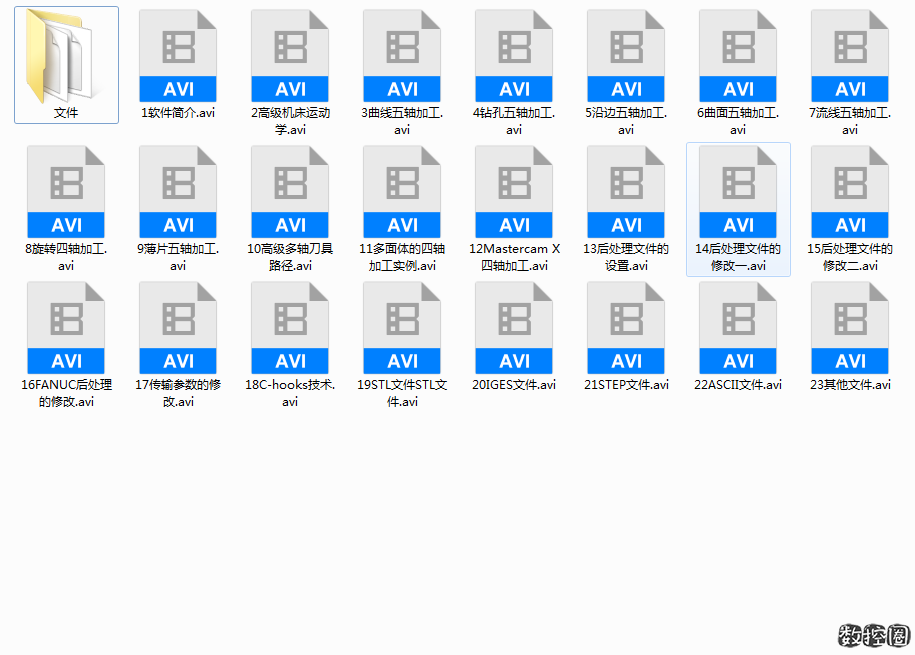Click the filename text 18C-hooks技术.avi
Image resolution: width=915 pixels, height=655 pixels.
coord(290,393)
